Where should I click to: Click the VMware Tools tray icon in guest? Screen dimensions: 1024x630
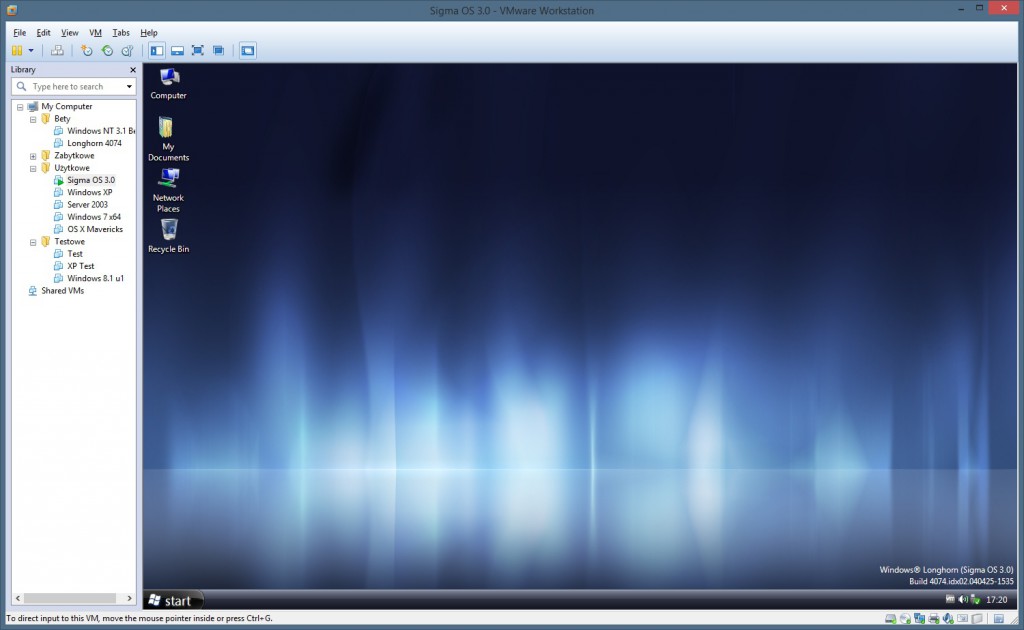click(x=950, y=599)
